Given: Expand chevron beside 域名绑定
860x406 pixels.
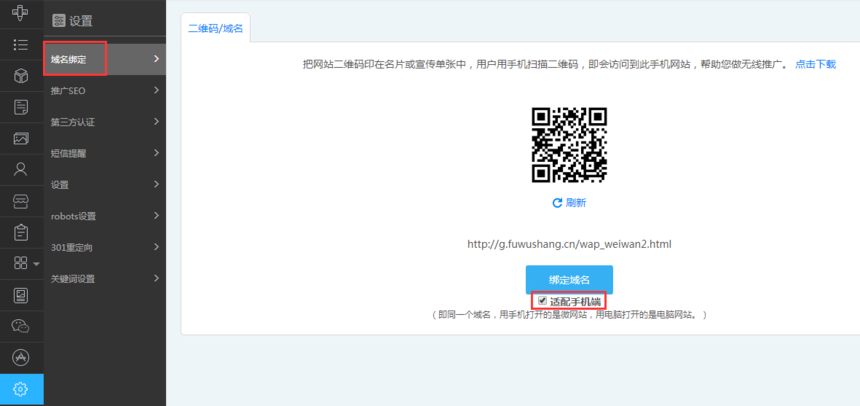Looking at the screenshot, I should [157, 59].
